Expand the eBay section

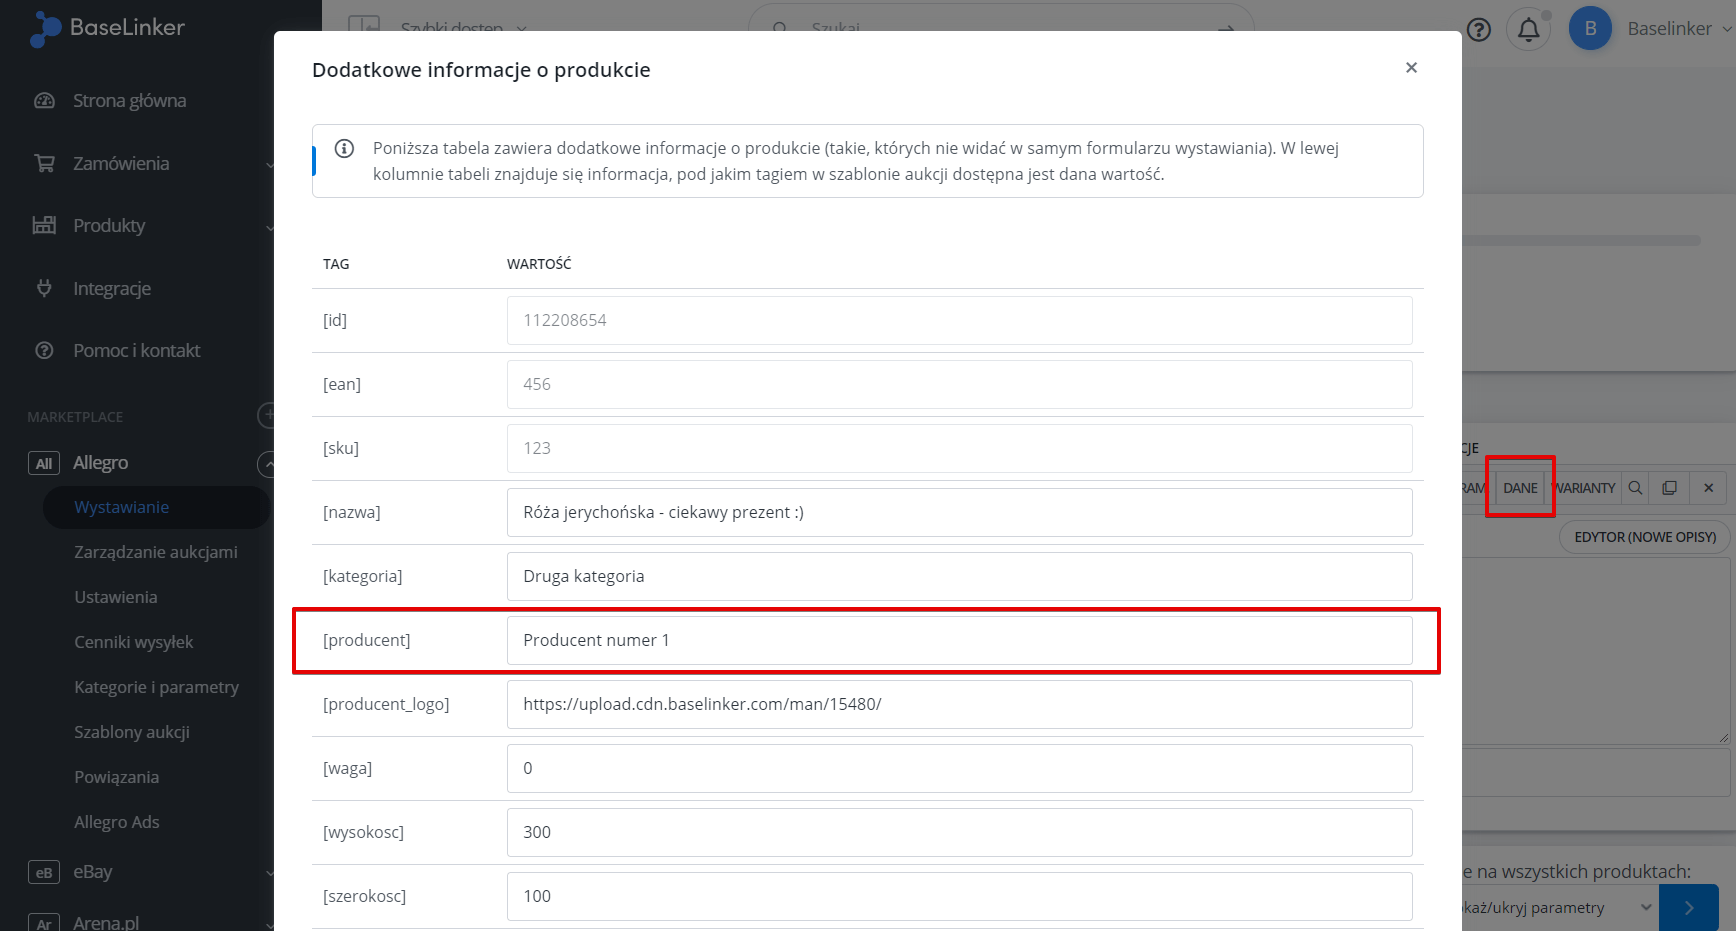point(268,873)
